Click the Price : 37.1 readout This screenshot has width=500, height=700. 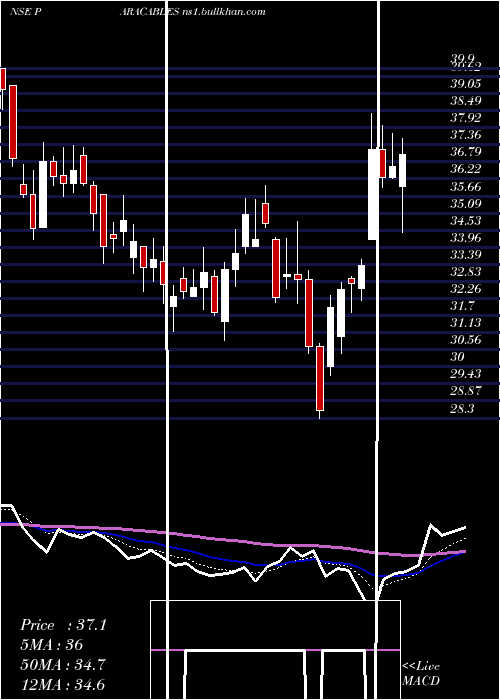point(63,625)
